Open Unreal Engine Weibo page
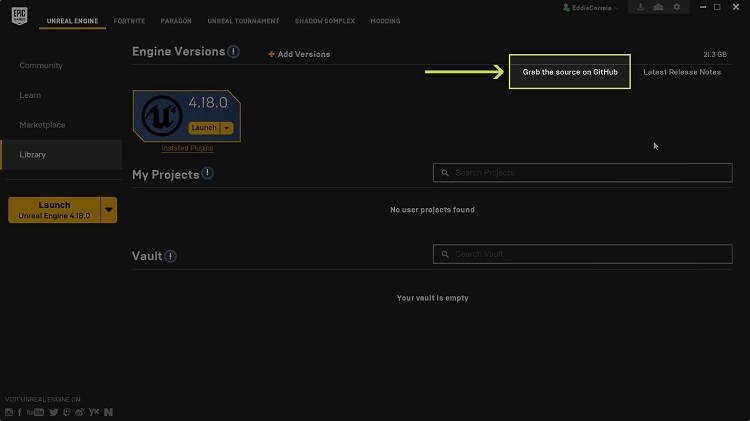Viewport: 750px width, 421px height. coord(79,412)
